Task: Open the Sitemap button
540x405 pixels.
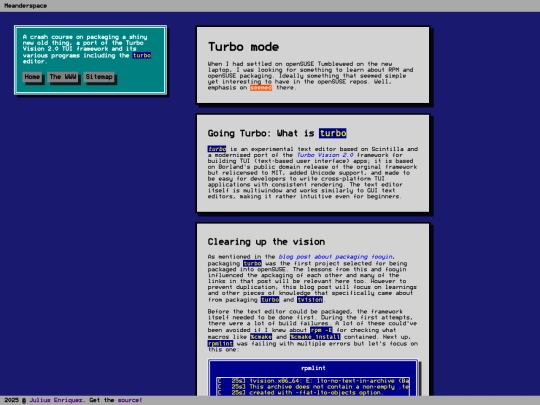Action: click(x=99, y=77)
